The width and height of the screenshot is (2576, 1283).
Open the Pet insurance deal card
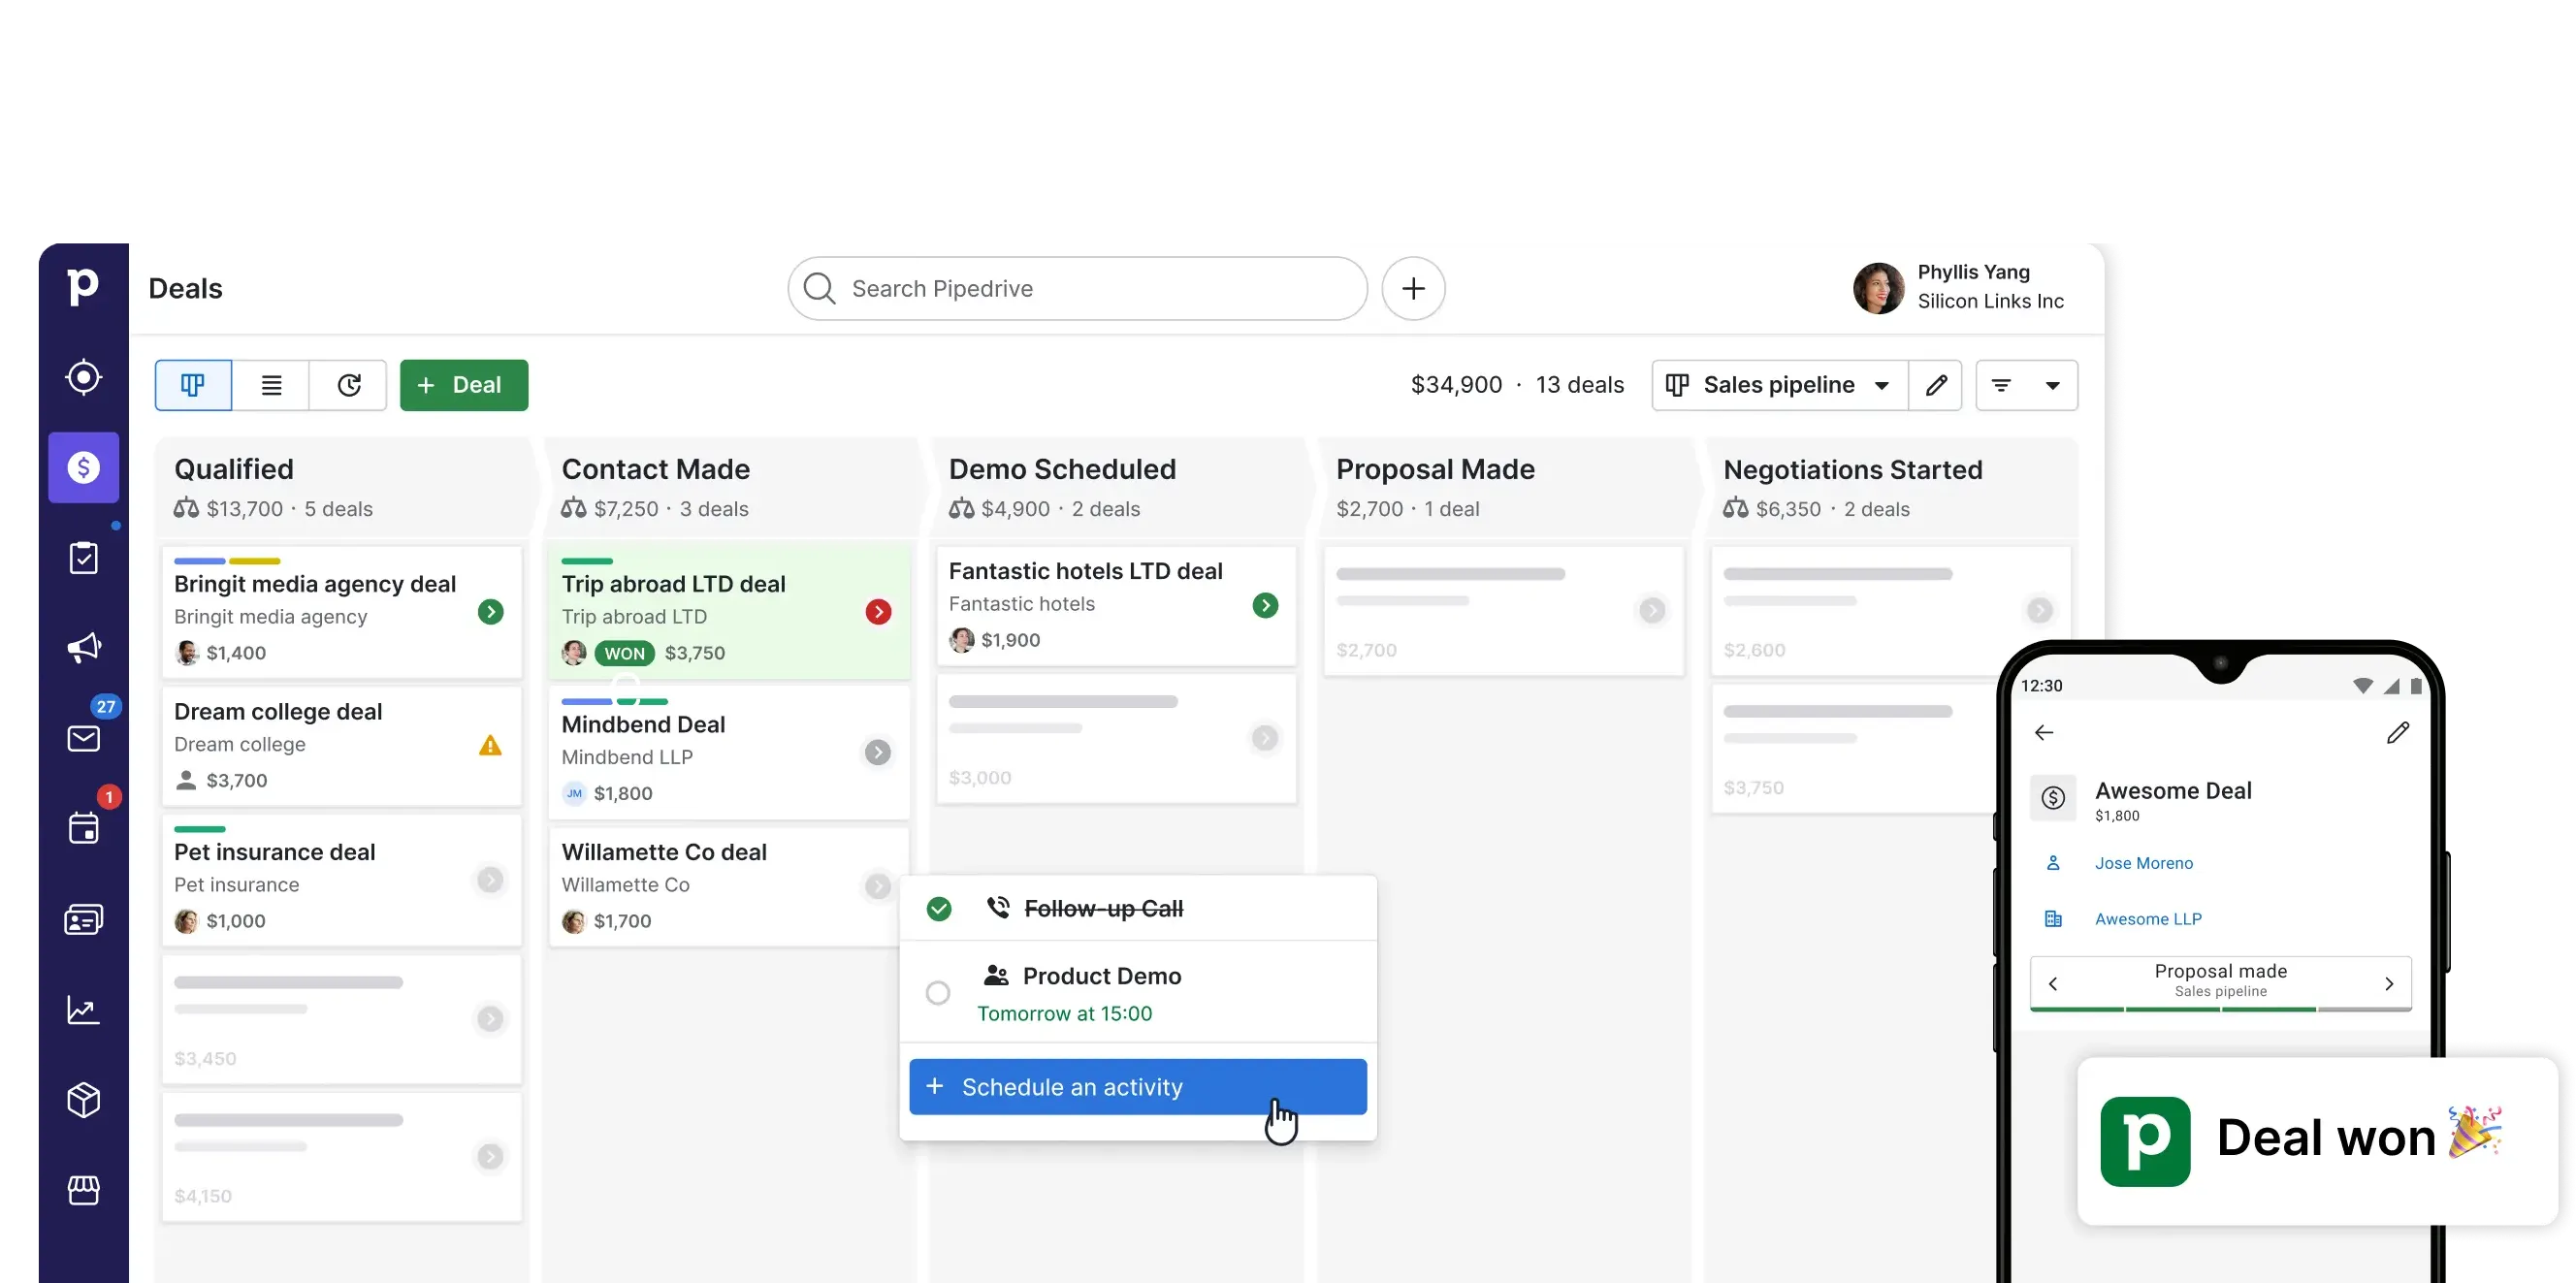[x=342, y=880]
